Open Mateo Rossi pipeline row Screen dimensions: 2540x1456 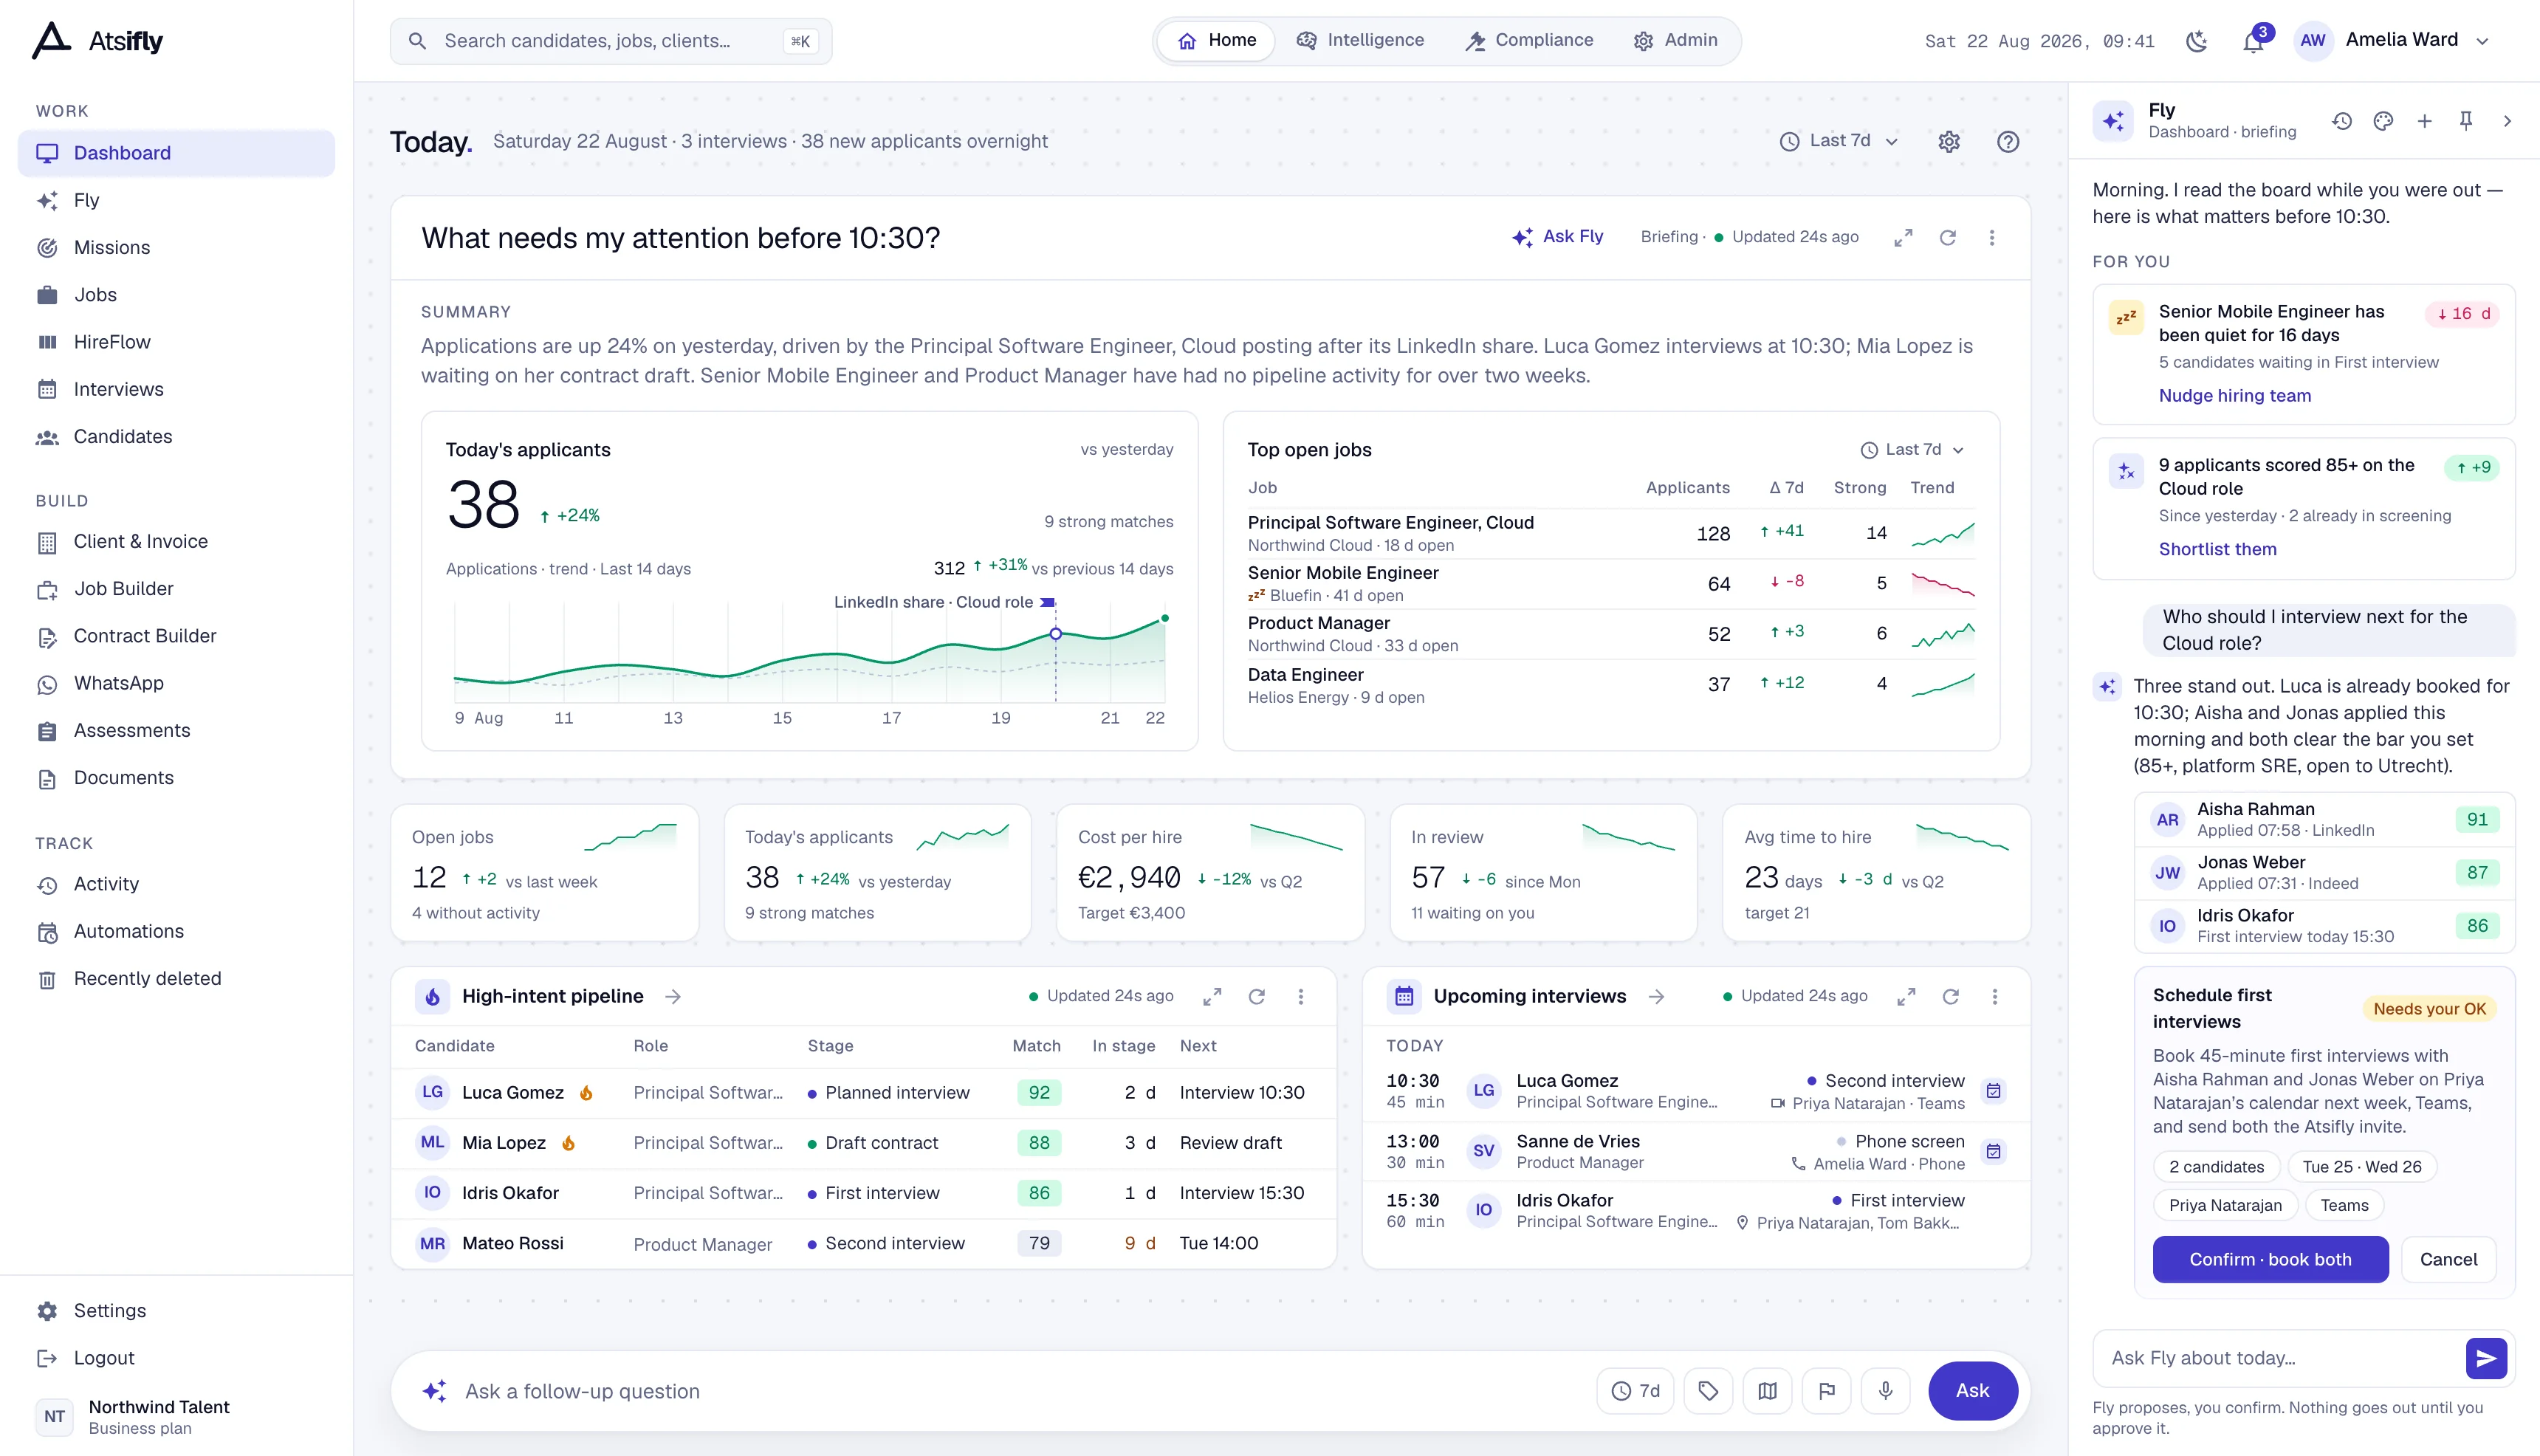pos(863,1244)
